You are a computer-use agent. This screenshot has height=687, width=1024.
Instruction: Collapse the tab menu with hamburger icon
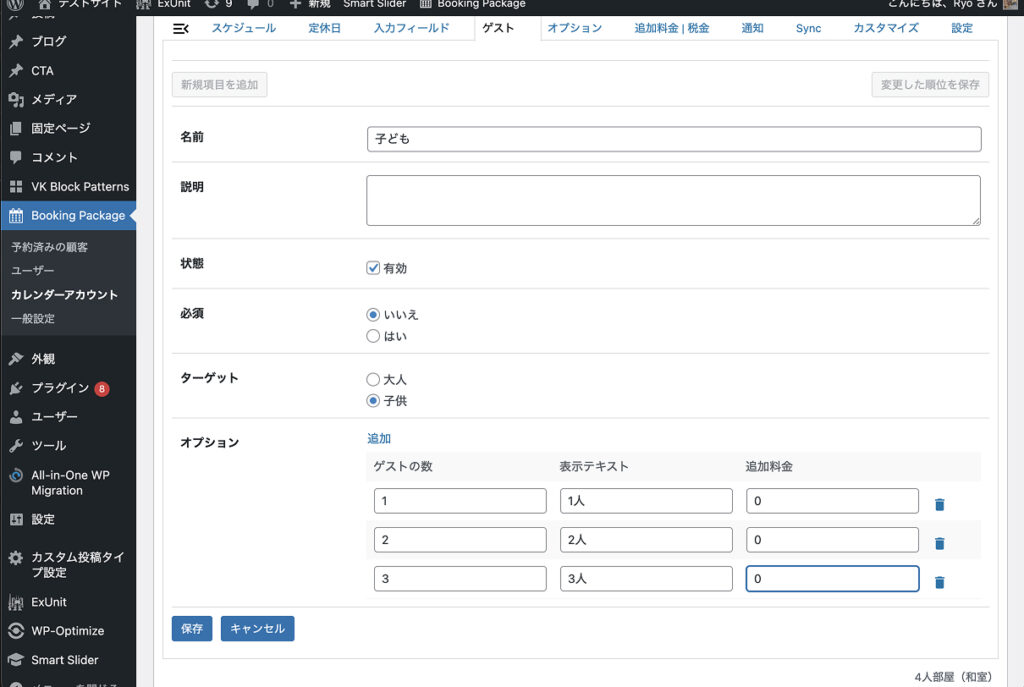(181, 29)
